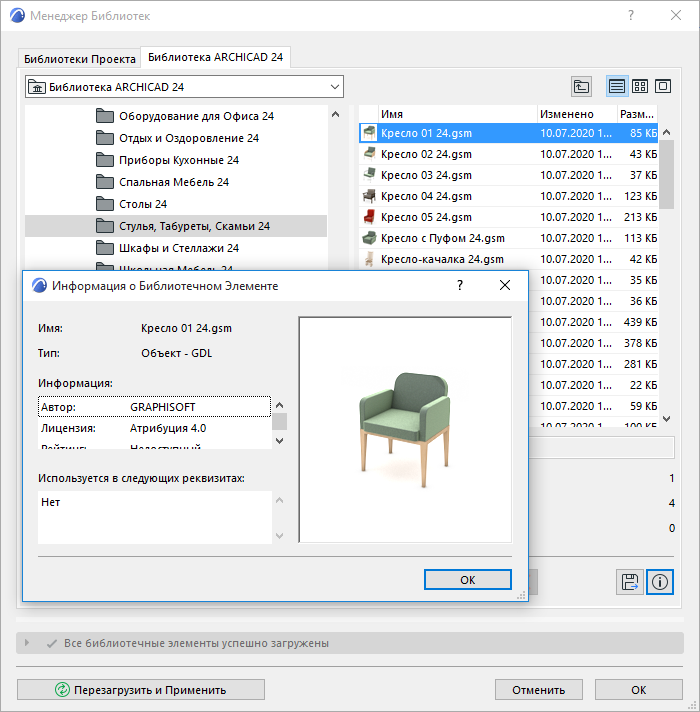This screenshot has height=712, width=700.
Task: Select file Кресло 04 24.gsm
Action: pyautogui.click(x=508, y=196)
